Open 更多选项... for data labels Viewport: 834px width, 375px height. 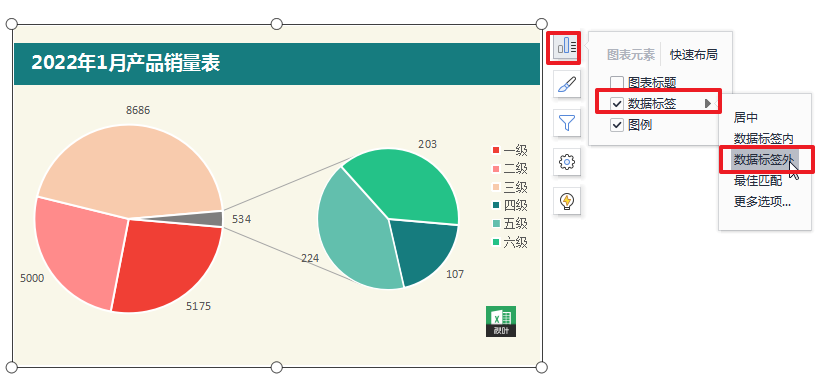pos(762,202)
